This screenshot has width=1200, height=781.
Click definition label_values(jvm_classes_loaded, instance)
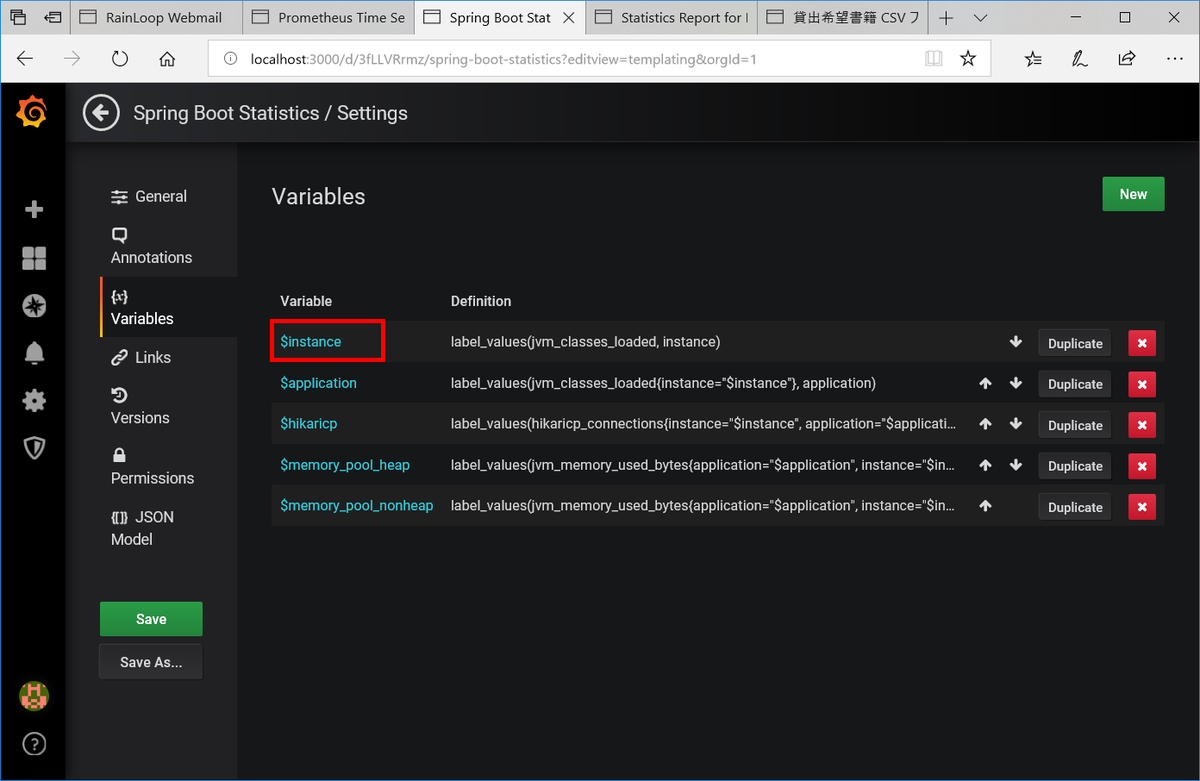(x=585, y=342)
